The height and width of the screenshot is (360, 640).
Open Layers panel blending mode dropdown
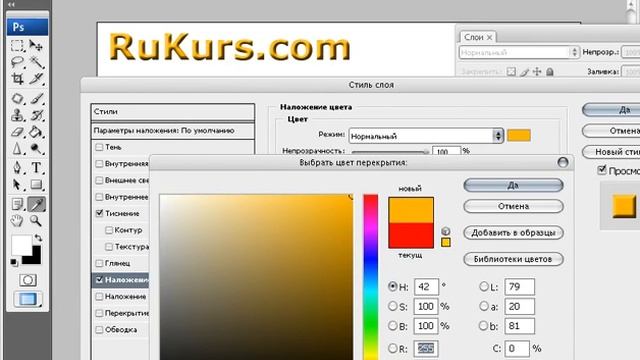tap(519, 52)
